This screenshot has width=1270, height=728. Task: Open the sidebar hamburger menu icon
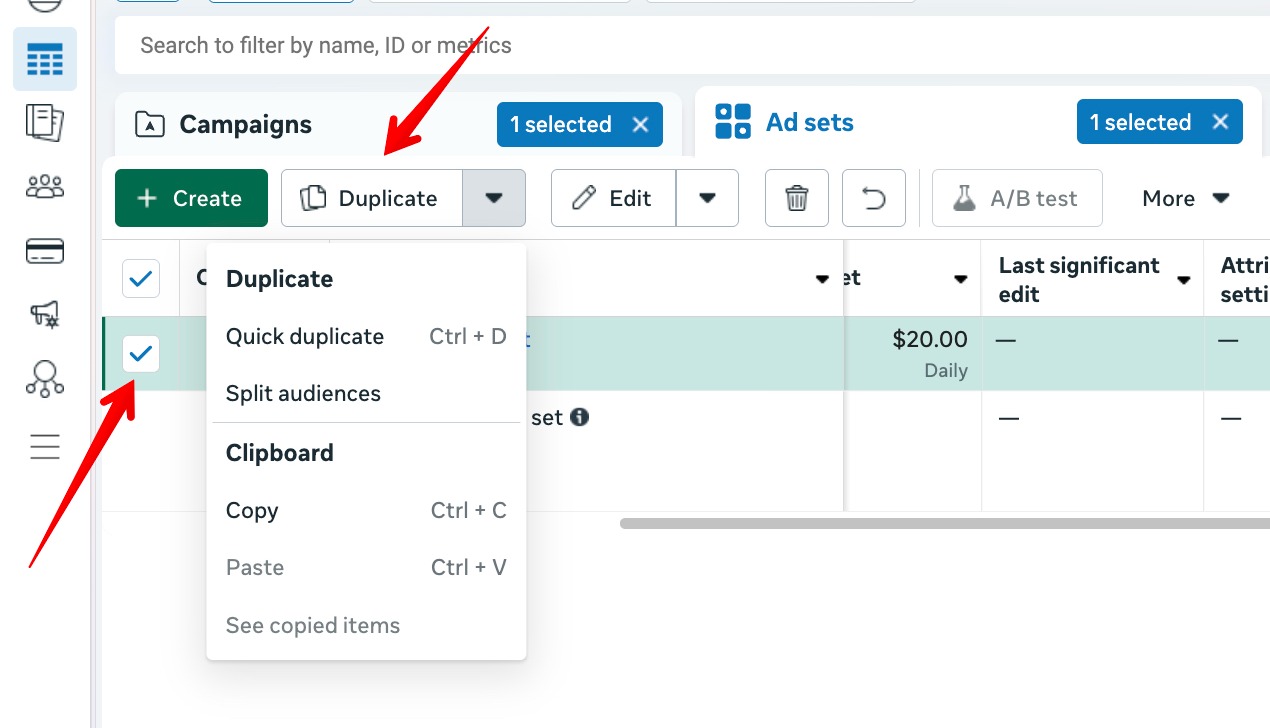point(45,446)
